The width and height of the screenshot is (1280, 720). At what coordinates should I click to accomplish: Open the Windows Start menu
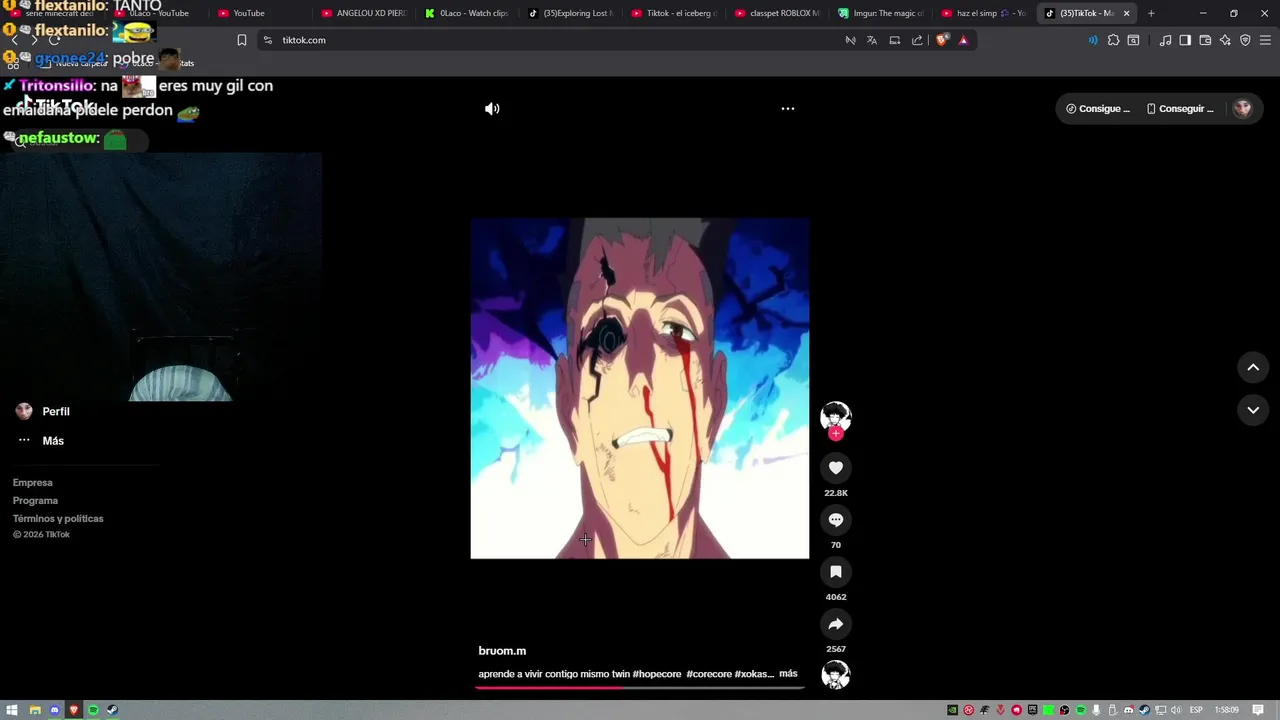pos(12,710)
